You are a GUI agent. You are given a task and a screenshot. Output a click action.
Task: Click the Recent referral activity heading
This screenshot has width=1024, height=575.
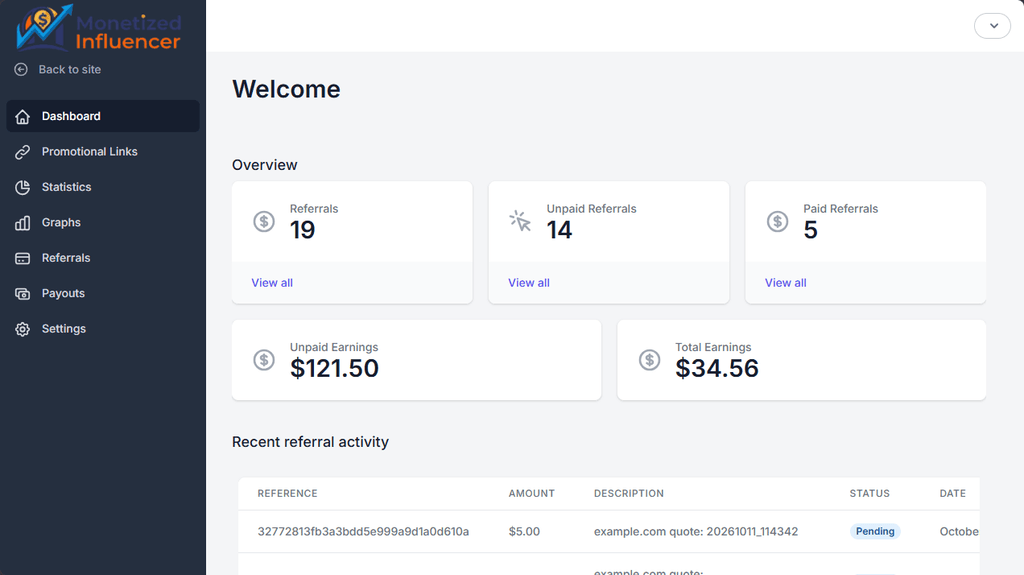[x=310, y=442]
